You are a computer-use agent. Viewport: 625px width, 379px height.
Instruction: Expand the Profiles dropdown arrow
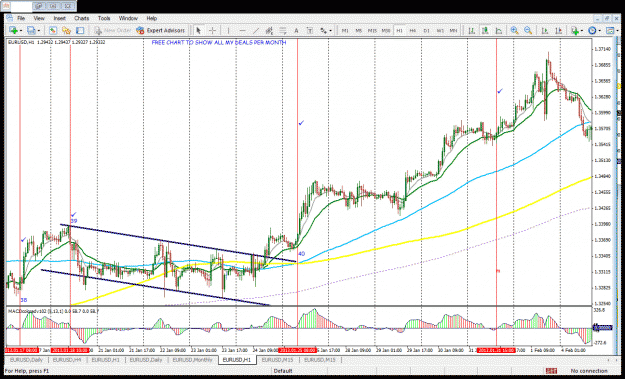(x=39, y=31)
